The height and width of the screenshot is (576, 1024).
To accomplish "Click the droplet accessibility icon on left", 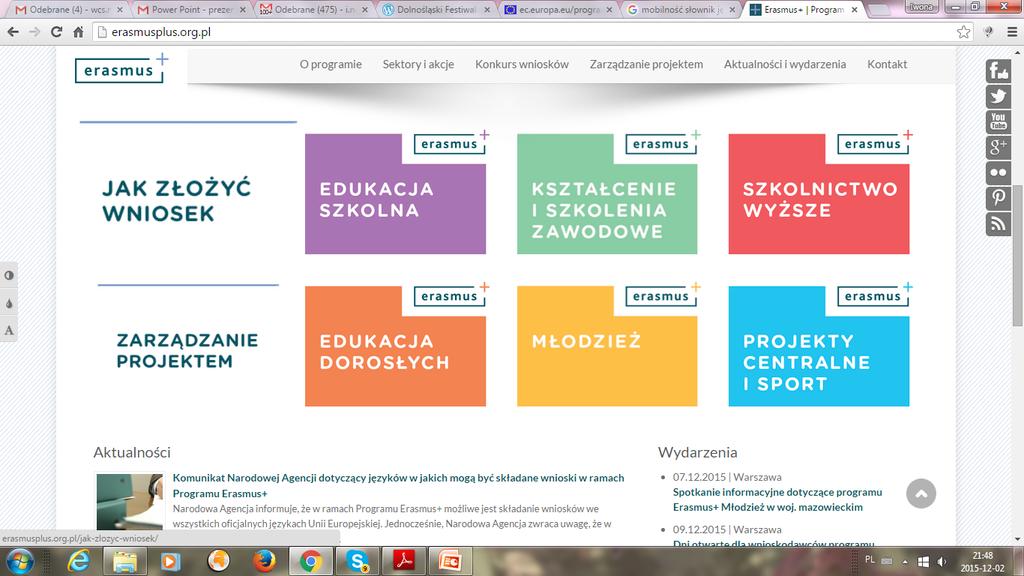I will (x=9, y=303).
